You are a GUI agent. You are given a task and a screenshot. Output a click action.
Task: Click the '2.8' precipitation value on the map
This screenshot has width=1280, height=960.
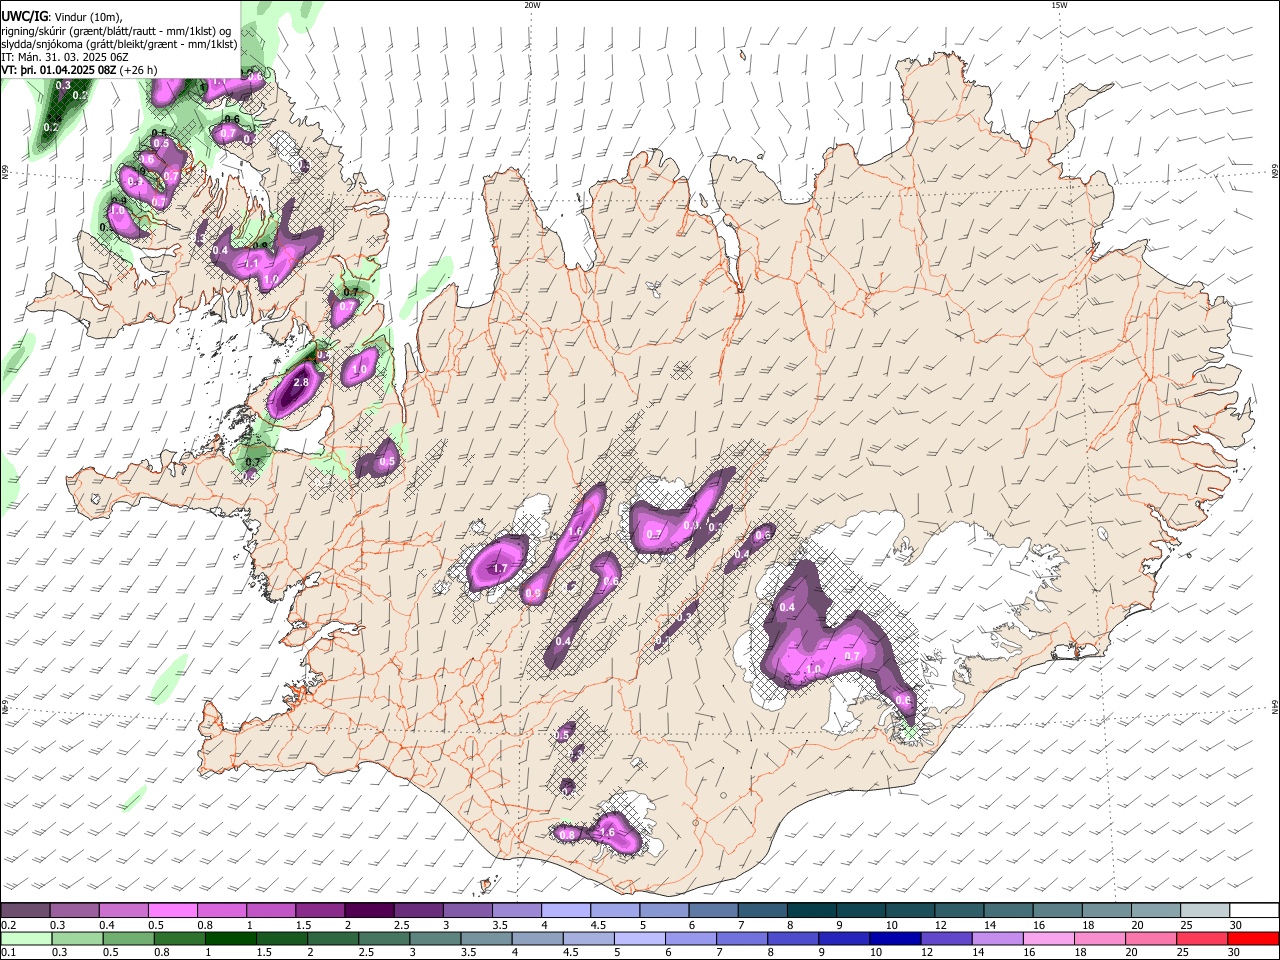(299, 382)
